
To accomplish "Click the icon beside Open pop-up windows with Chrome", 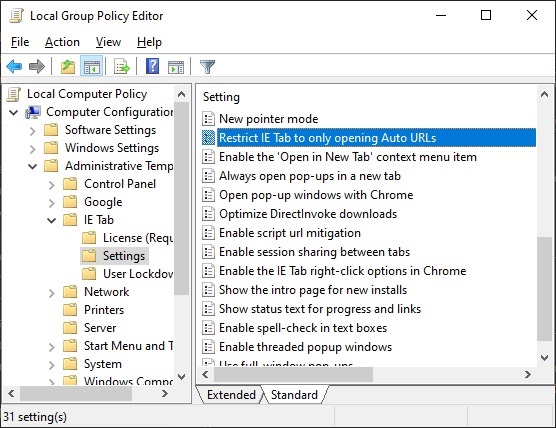I will point(208,195).
